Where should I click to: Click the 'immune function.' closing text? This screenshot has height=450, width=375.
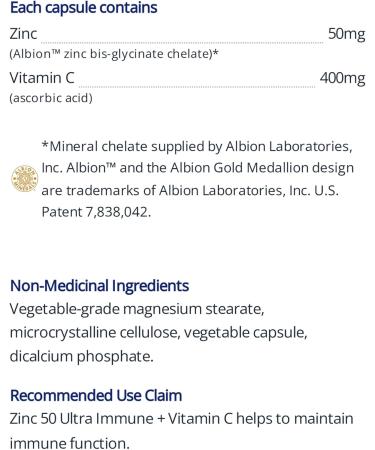[x=69, y=443]
